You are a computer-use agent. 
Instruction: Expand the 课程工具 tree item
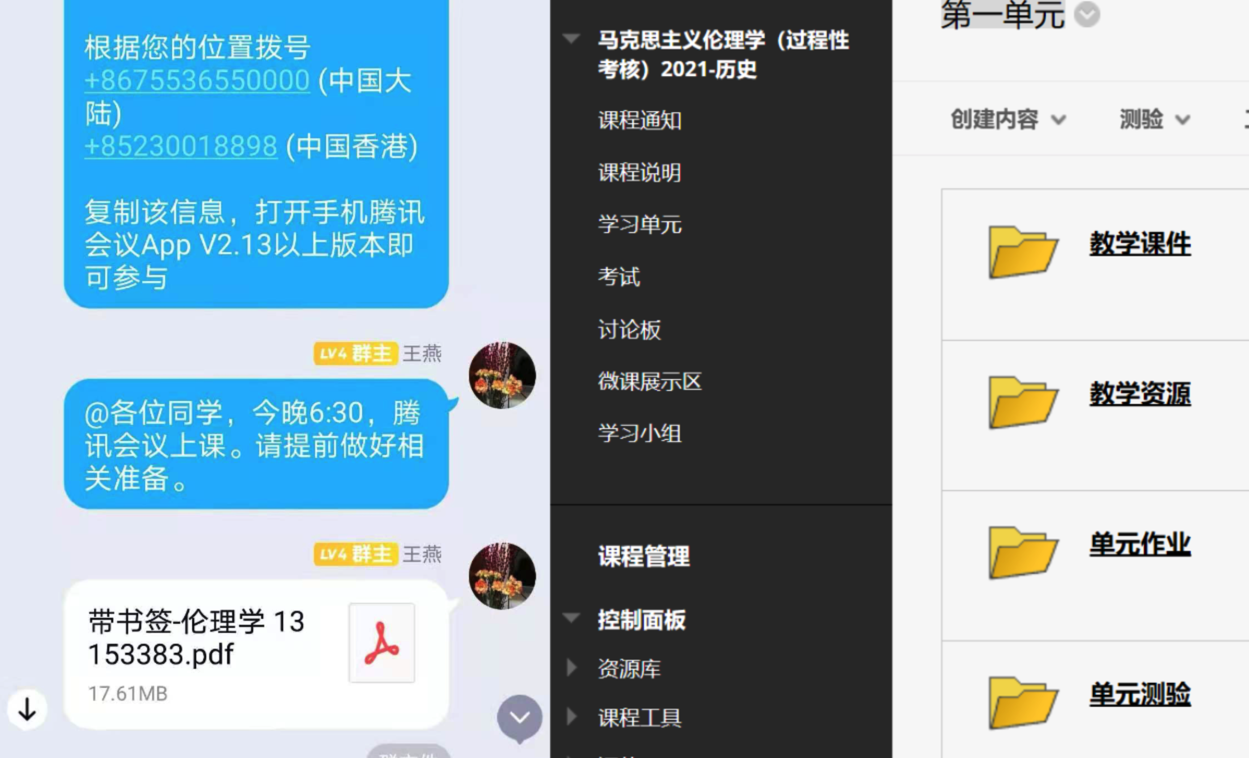[572, 716]
